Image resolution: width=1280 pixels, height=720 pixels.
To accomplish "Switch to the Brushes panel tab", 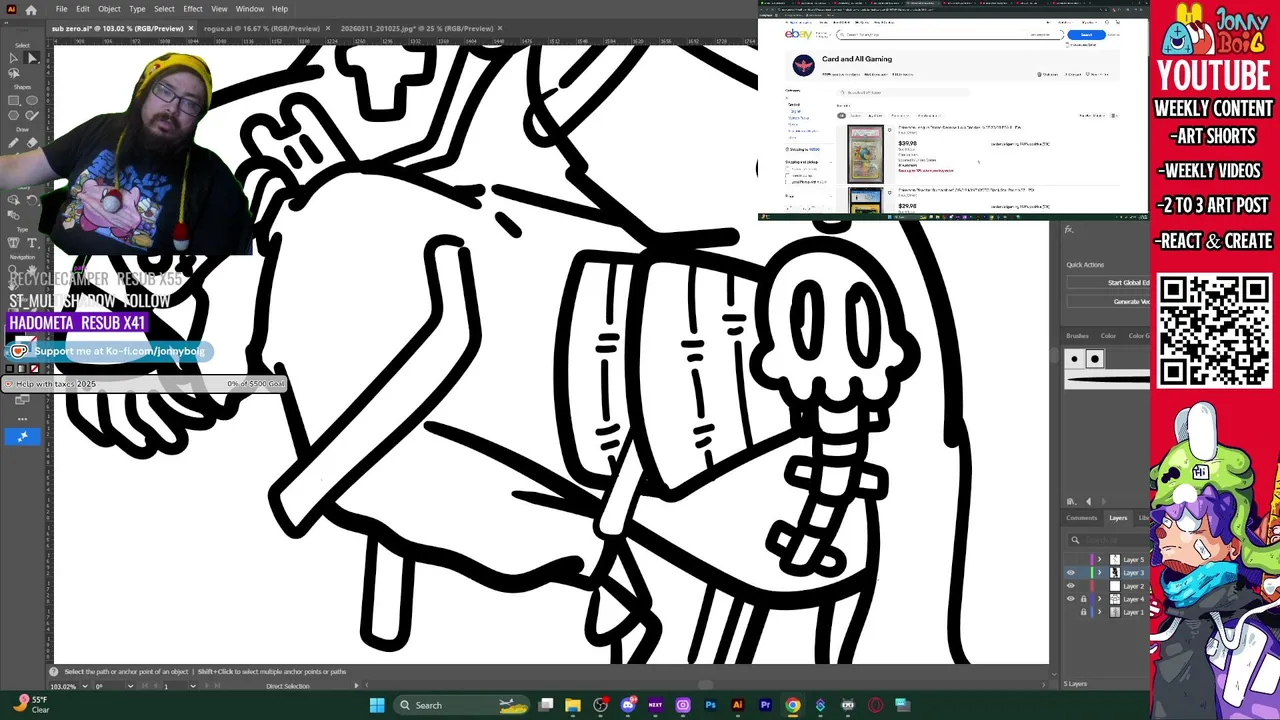I will pyautogui.click(x=1078, y=336).
